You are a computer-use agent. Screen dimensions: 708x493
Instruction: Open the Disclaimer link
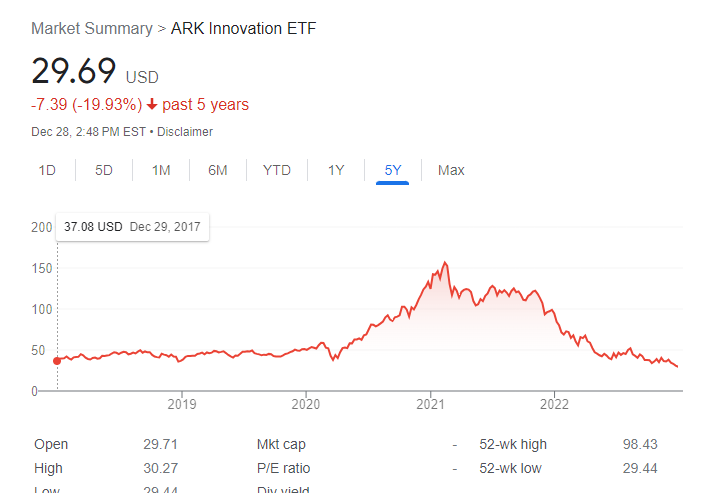(185, 132)
